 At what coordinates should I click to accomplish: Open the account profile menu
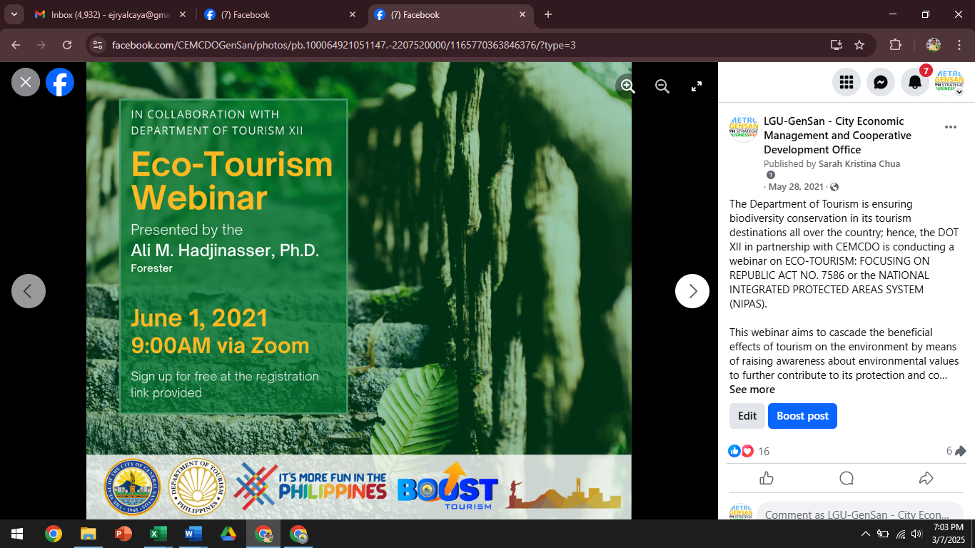[x=949, y=82]
